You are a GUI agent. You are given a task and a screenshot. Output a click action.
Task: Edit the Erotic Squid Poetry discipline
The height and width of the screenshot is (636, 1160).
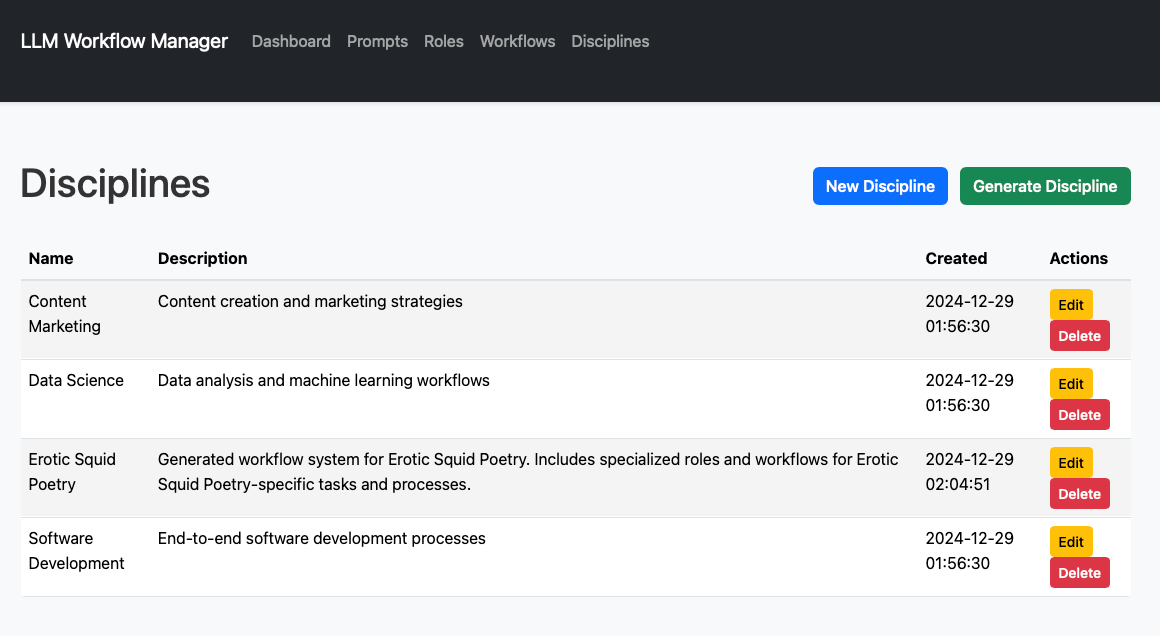click(x=1071, y=462)
